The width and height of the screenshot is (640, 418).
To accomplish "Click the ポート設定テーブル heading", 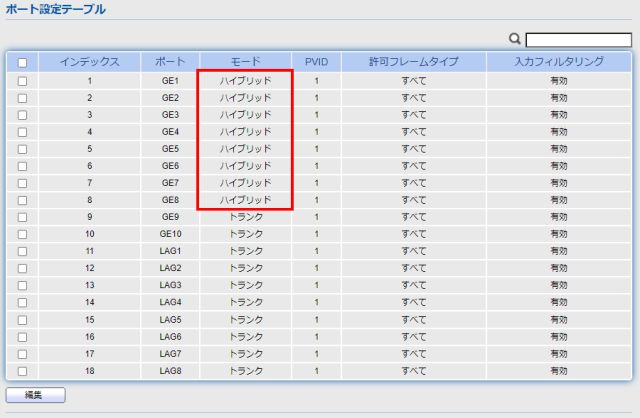I will tap(56, 9).
